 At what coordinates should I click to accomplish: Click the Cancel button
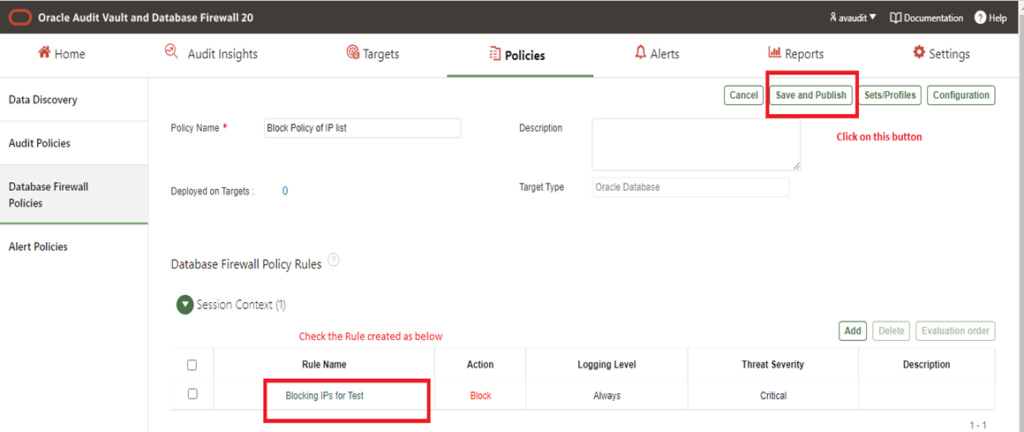coord(743,95)
